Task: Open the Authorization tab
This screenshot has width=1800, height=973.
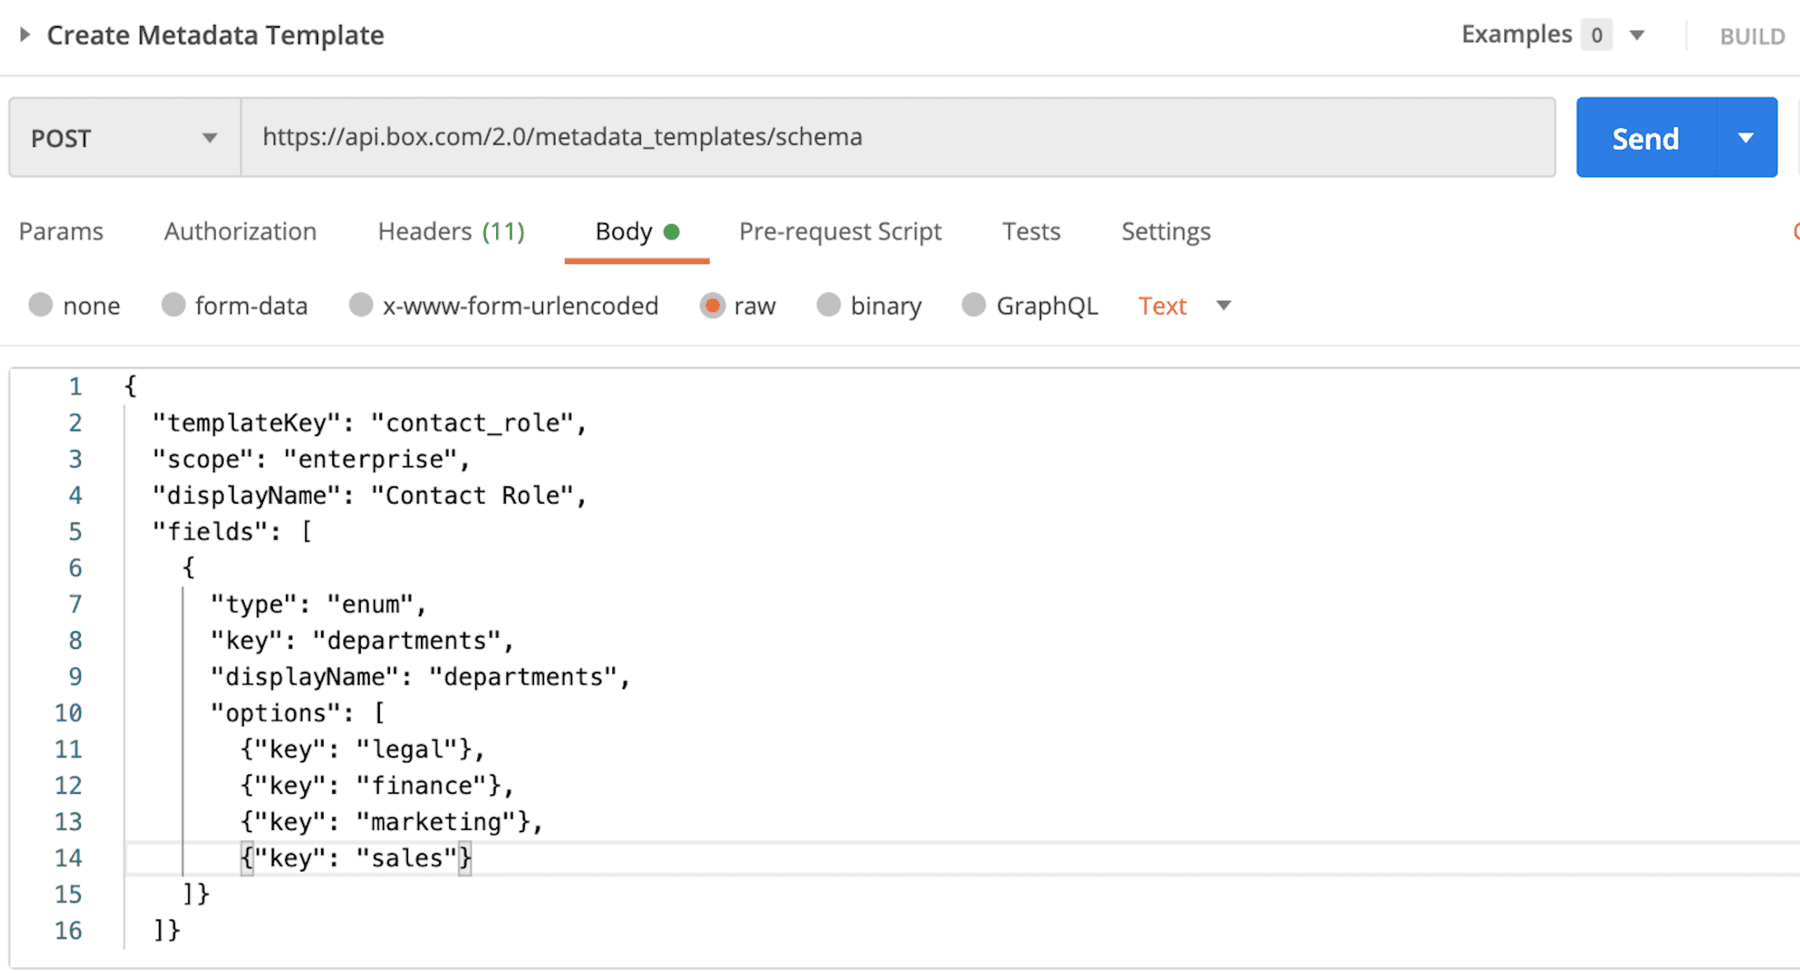Action: click(x=240, y=232)
